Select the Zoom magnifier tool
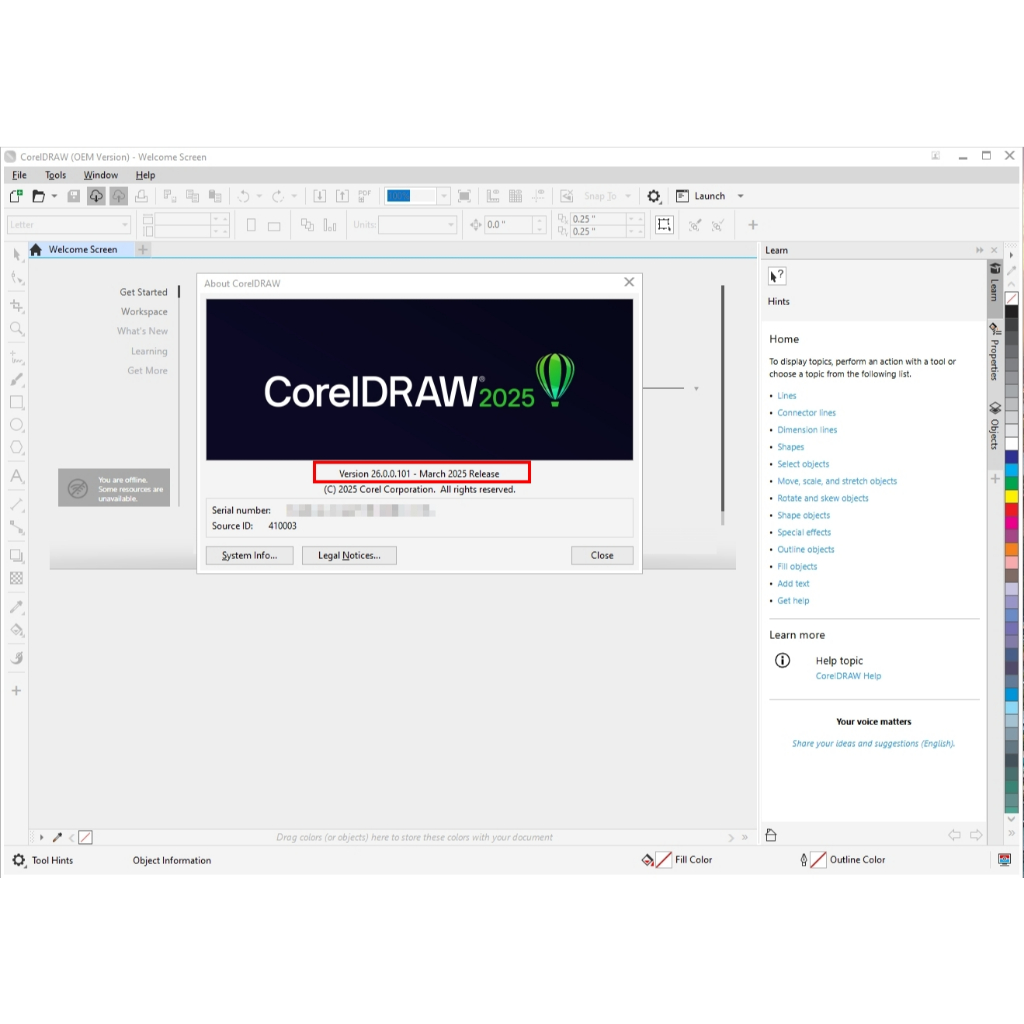 tap(17, 328)
